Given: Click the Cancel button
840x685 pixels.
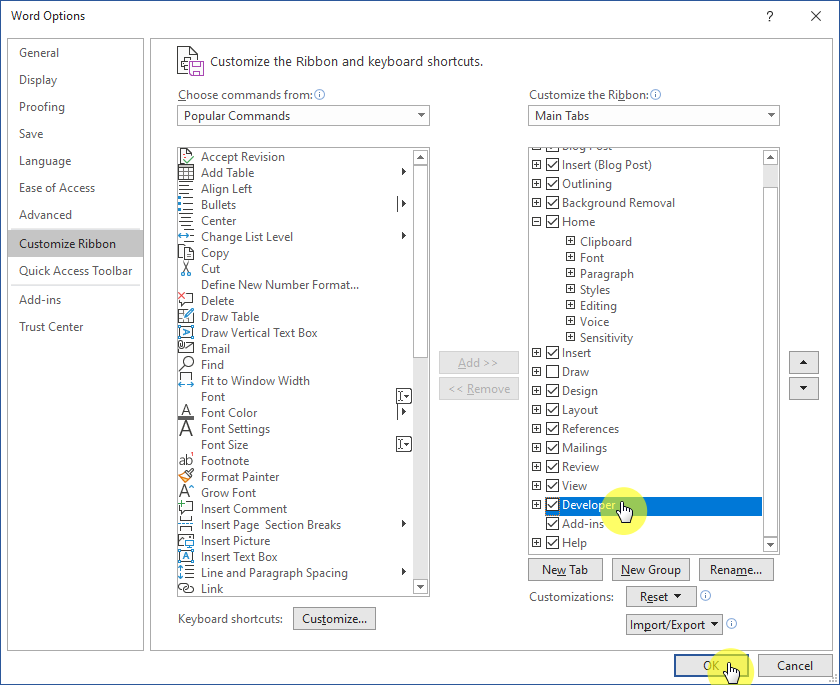Looking at the screenshot, I should (794, 666).
